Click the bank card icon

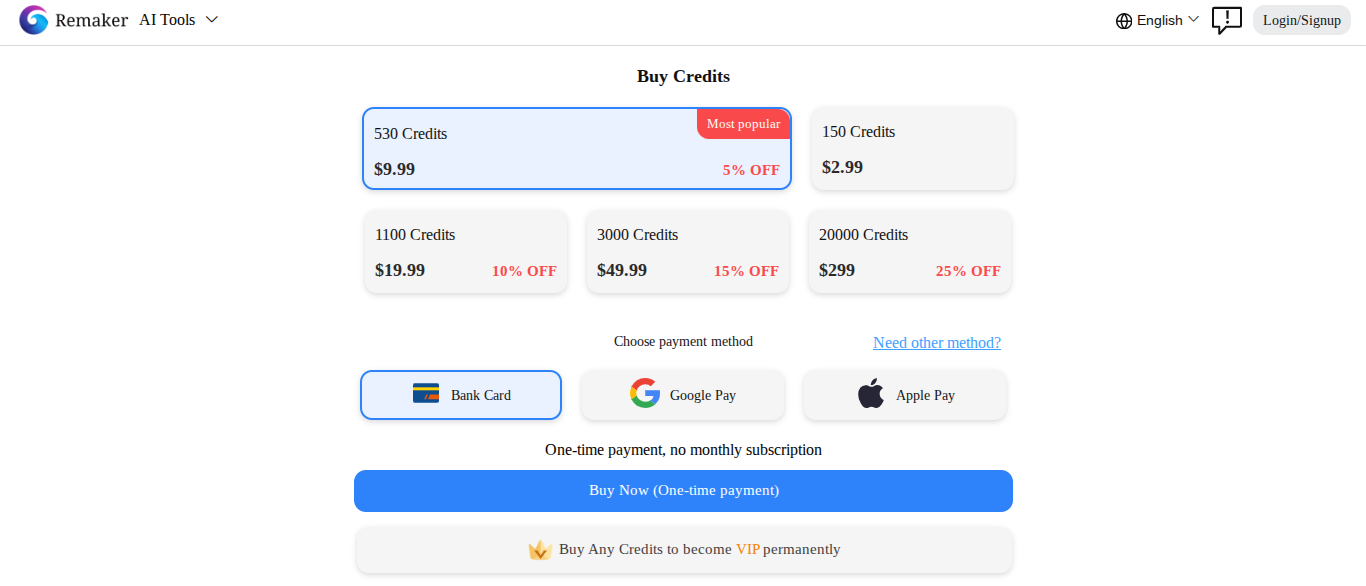[x=426, y=394]
